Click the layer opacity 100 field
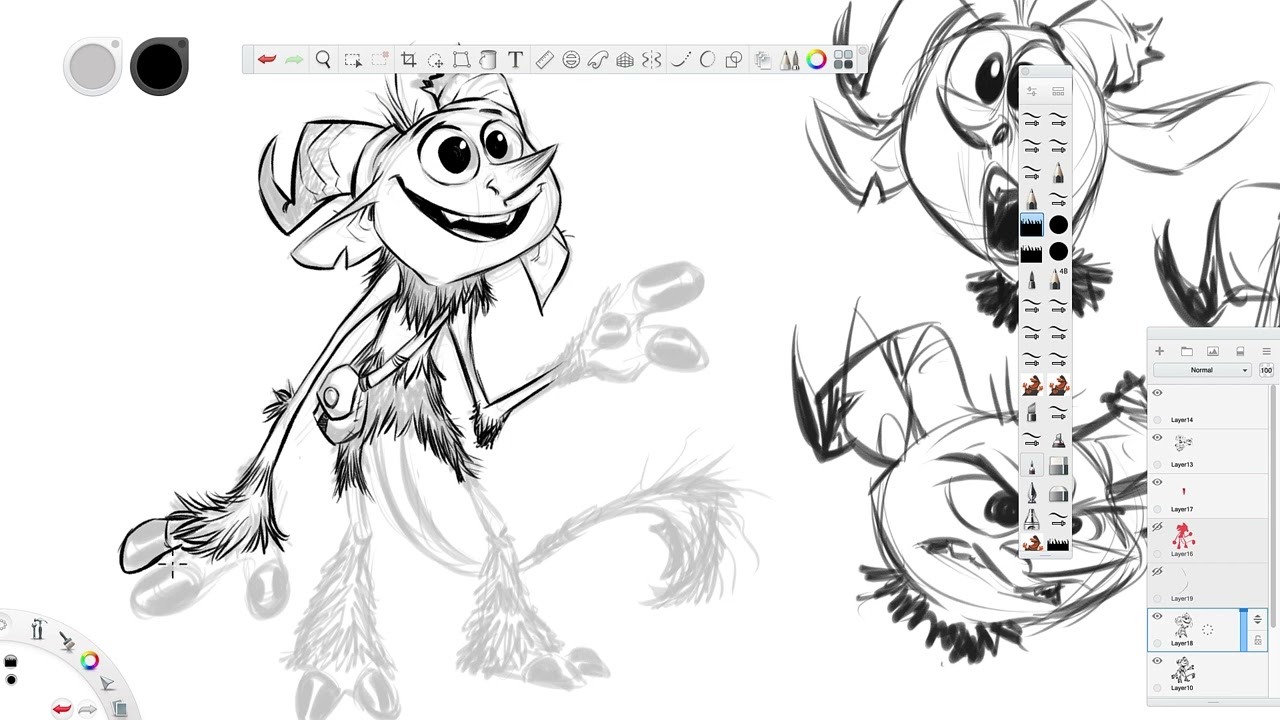 tap(1266, 370)
